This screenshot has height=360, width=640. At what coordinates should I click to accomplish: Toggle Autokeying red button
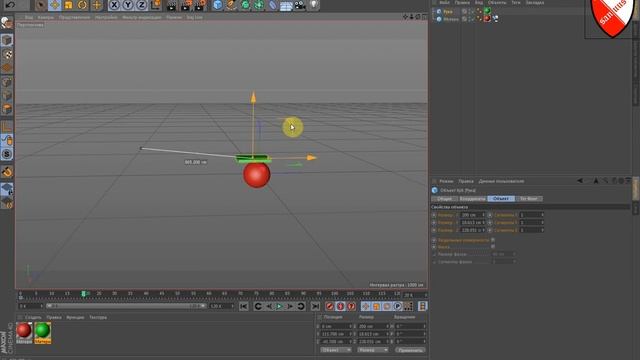[x=340, y=306]
